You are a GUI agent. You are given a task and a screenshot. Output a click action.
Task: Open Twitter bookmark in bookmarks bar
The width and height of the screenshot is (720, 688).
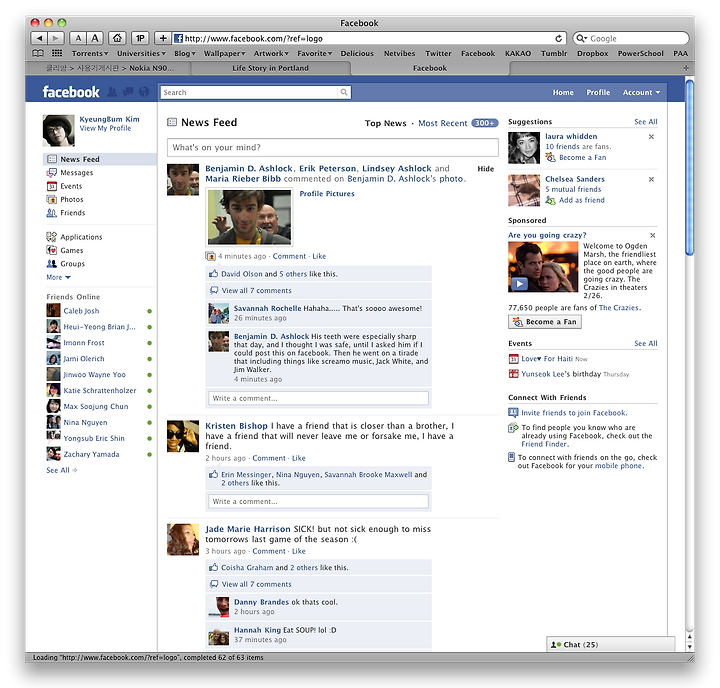(438, 53)
